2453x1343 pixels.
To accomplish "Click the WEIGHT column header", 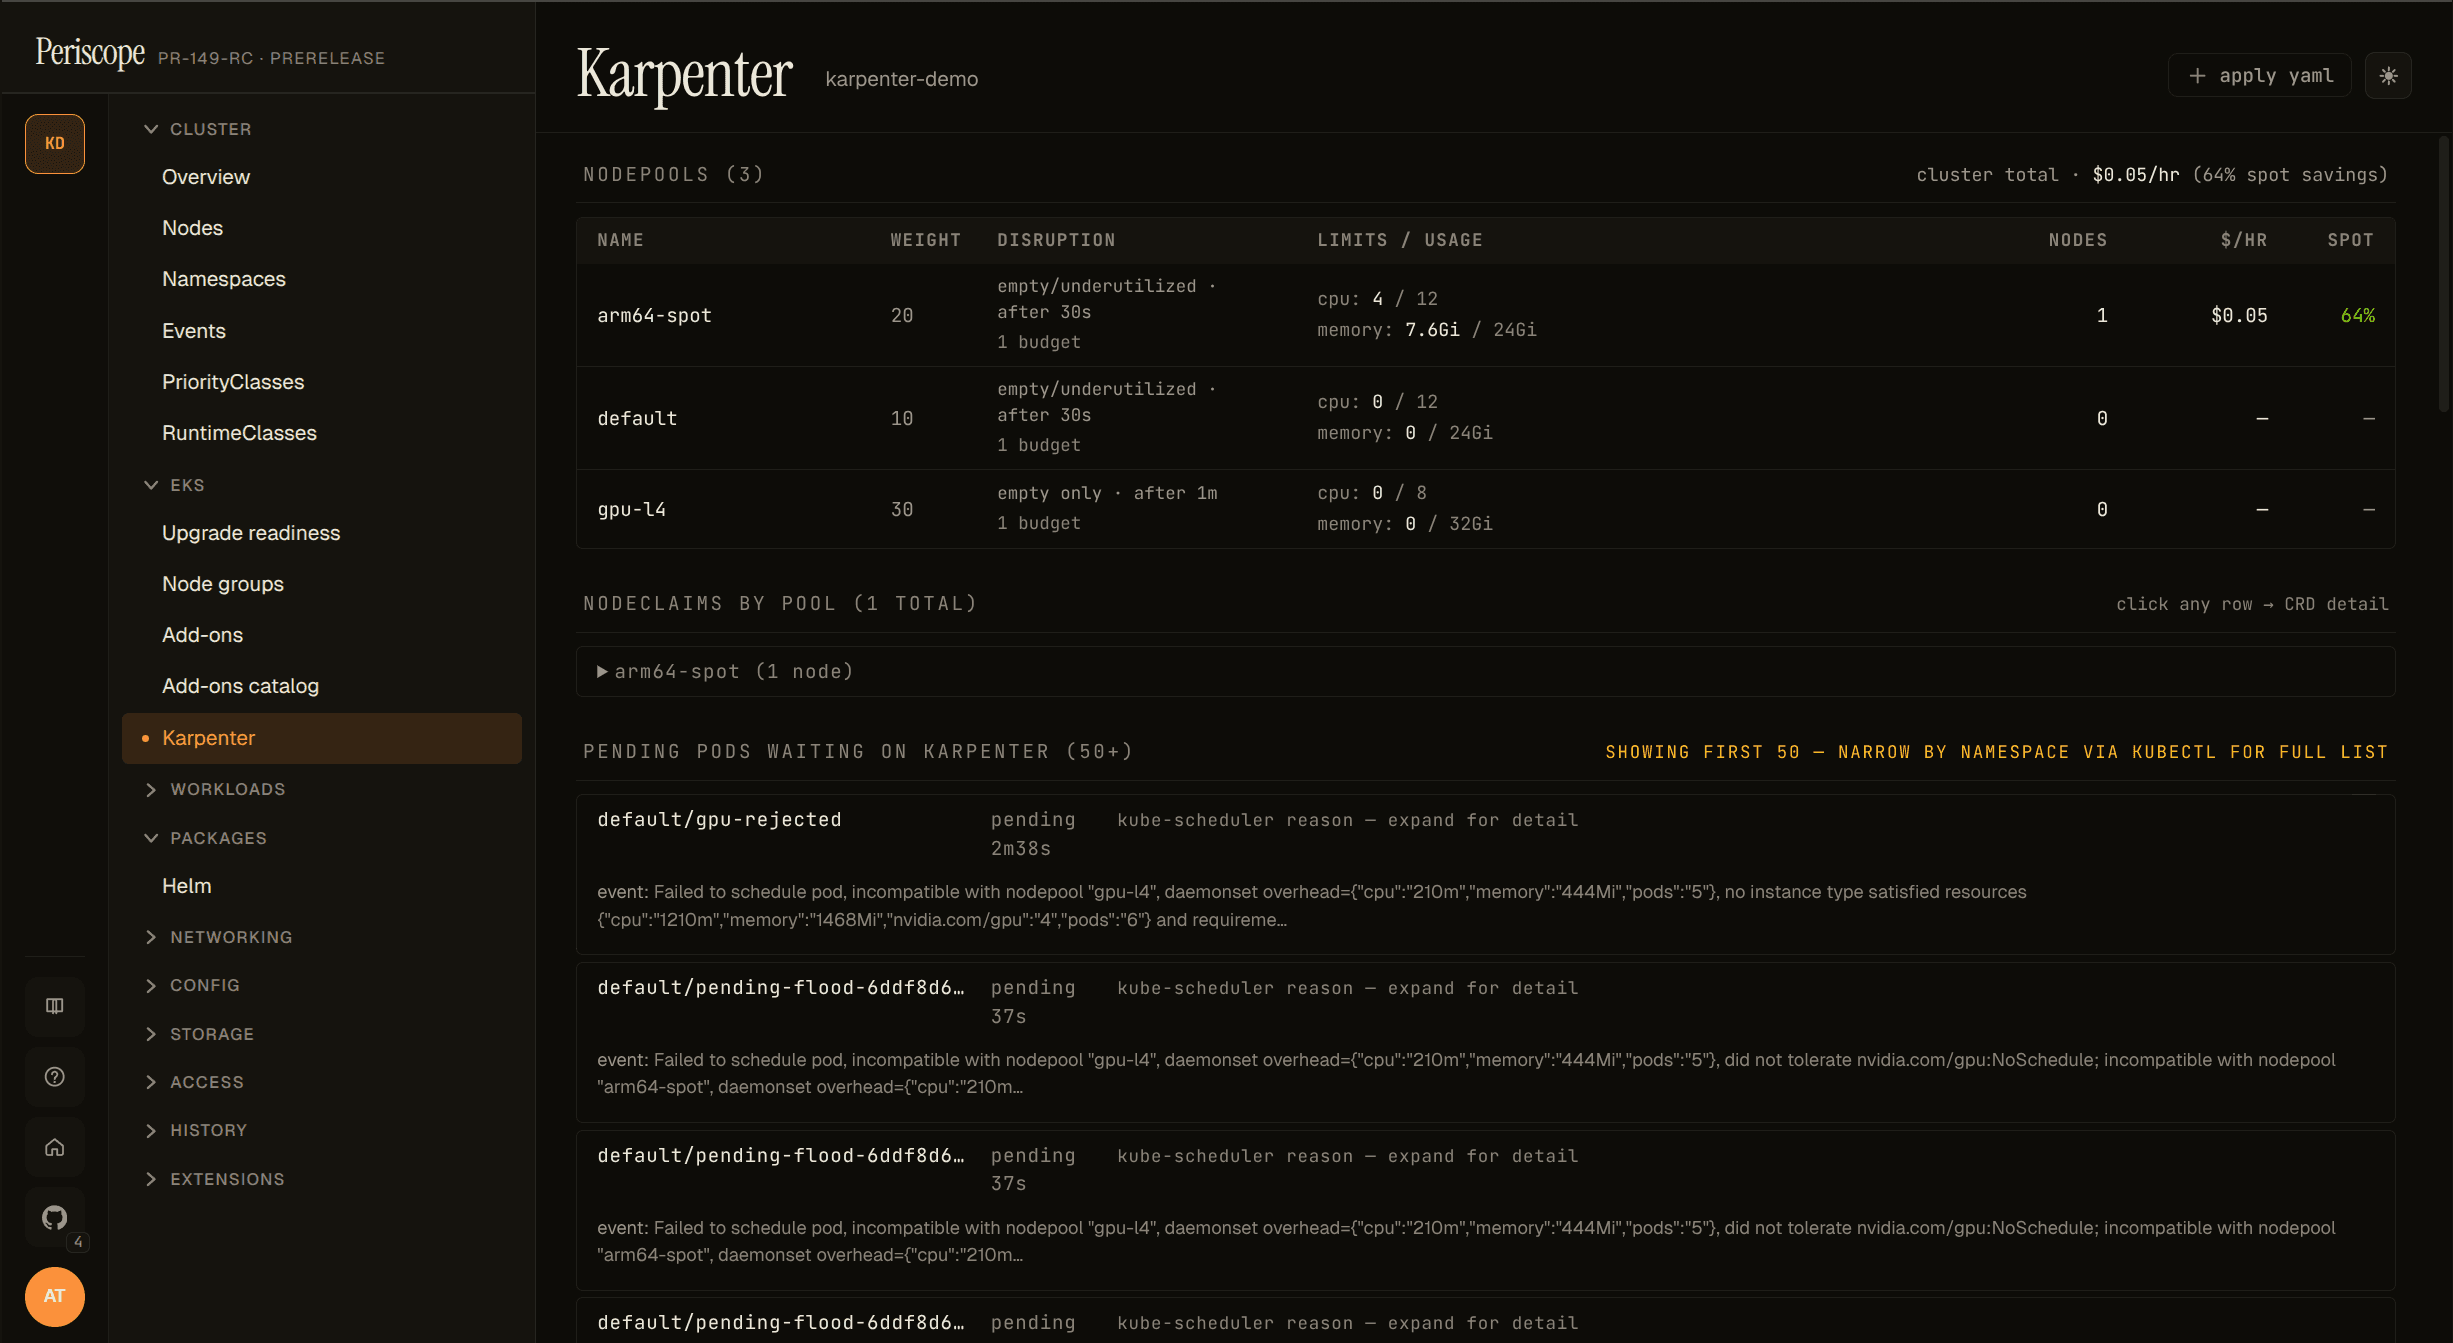I will pyautogui.click(x=925, y=240).
